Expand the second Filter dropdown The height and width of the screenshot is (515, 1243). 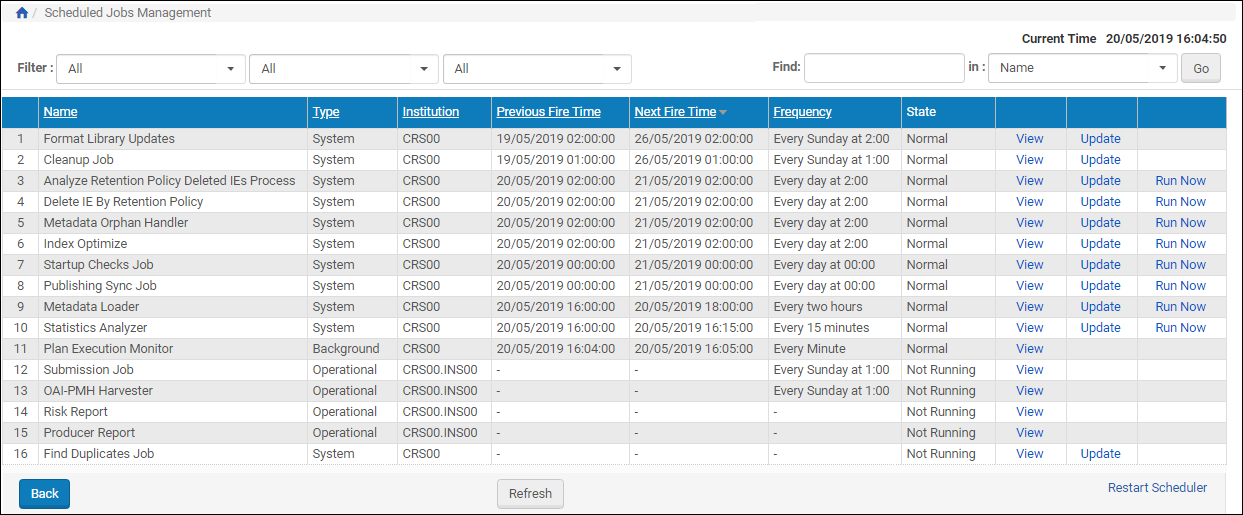pyautogui.click(x=343, y=69)
